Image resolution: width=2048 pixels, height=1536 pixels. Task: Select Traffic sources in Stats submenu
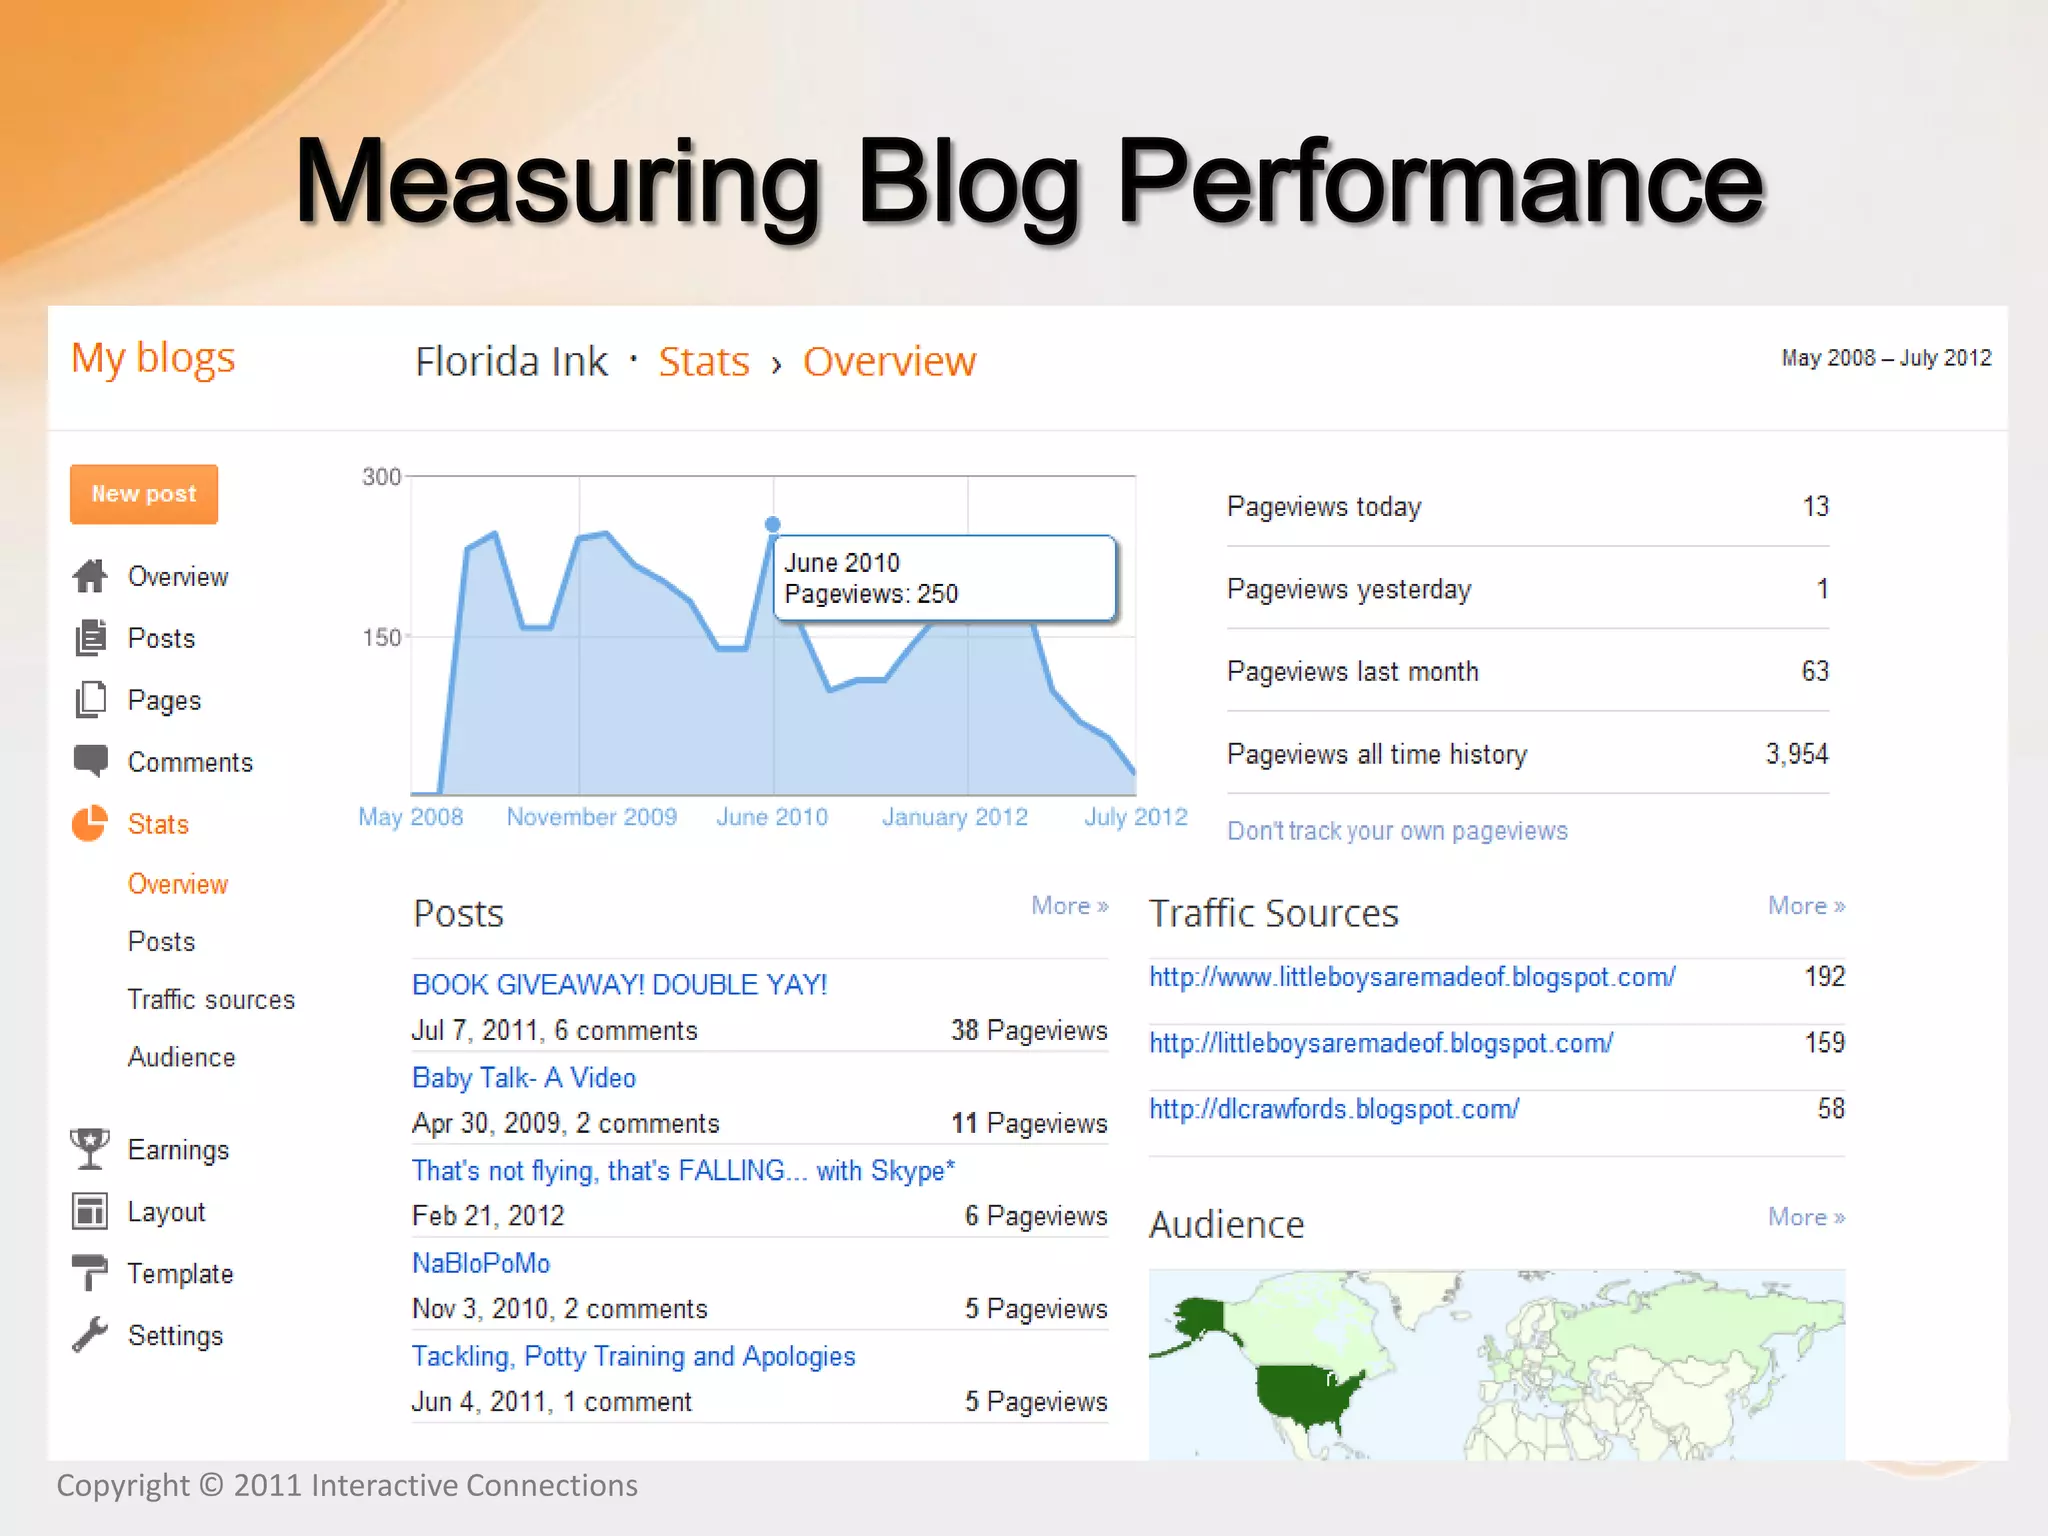pyautogui.click(x=211, y=999)
